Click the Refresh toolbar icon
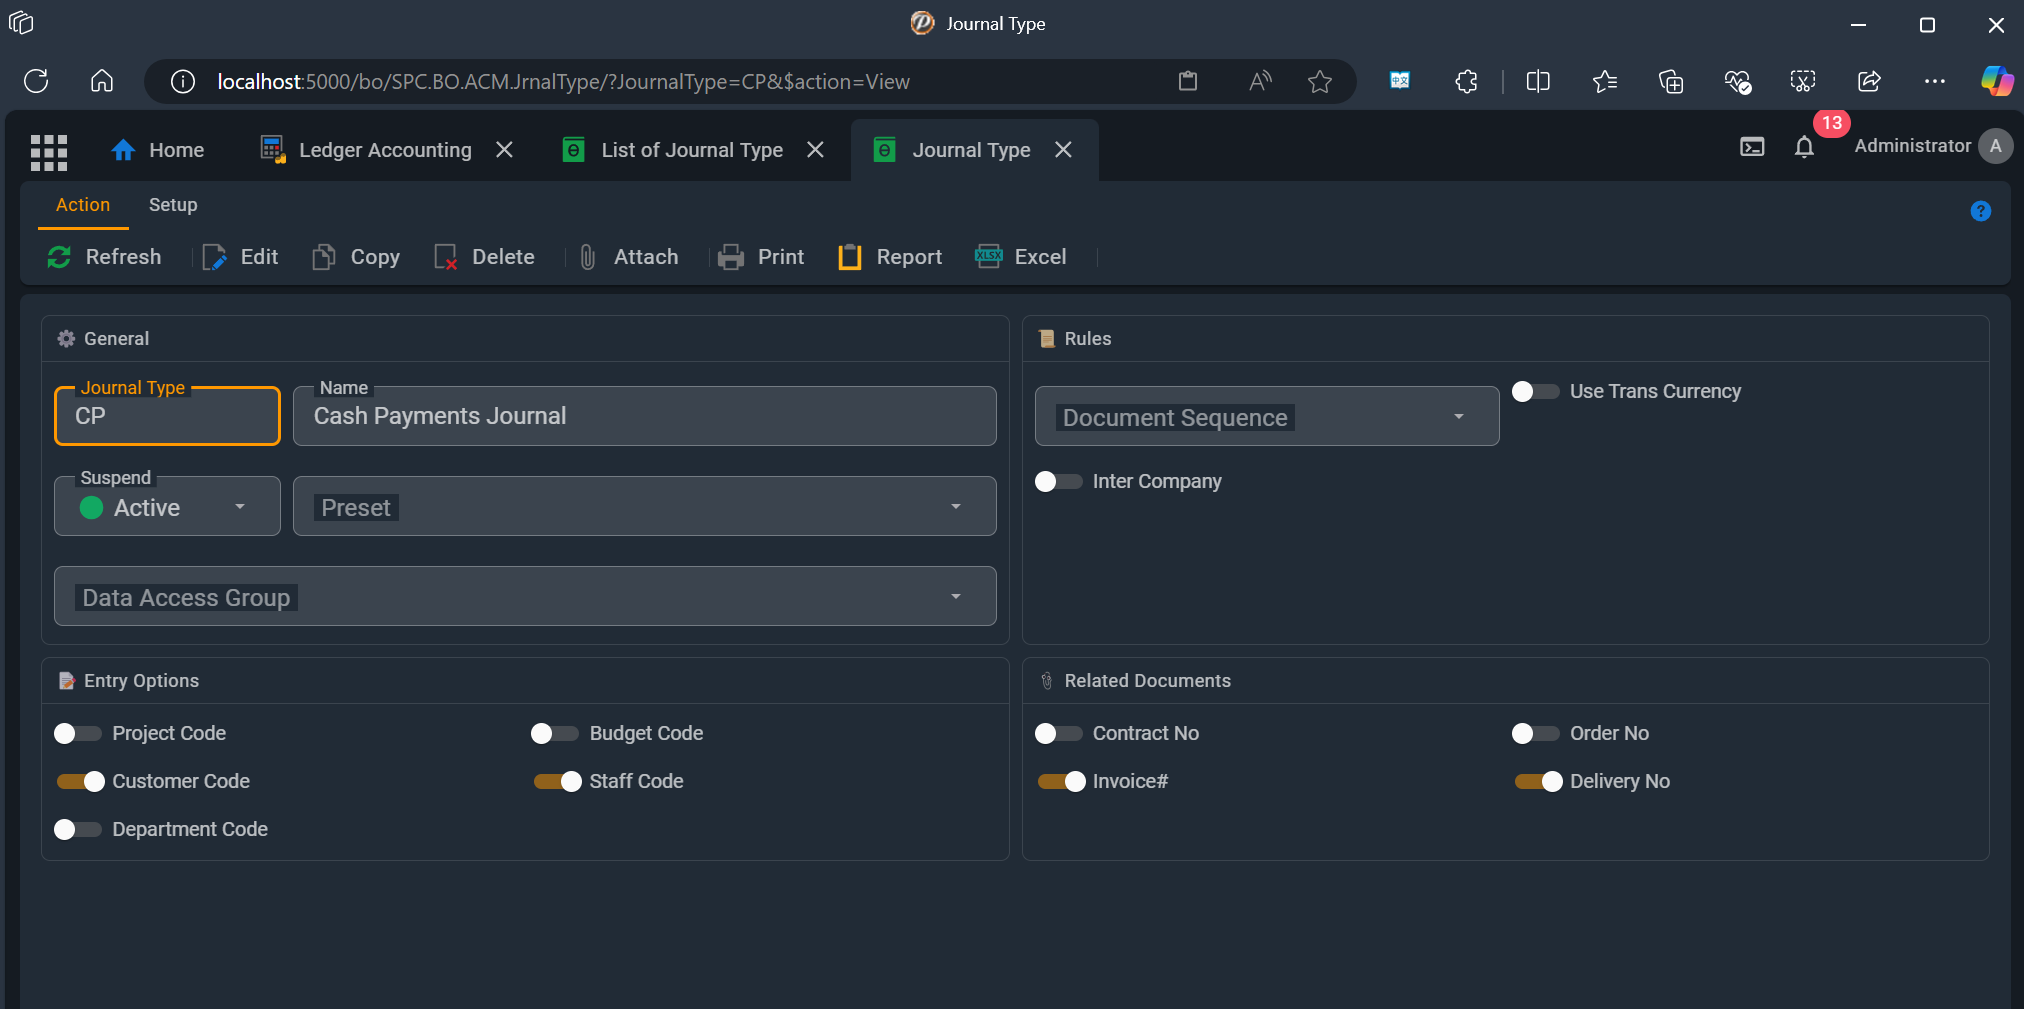2024x1009 pixels. pos(59,257)
